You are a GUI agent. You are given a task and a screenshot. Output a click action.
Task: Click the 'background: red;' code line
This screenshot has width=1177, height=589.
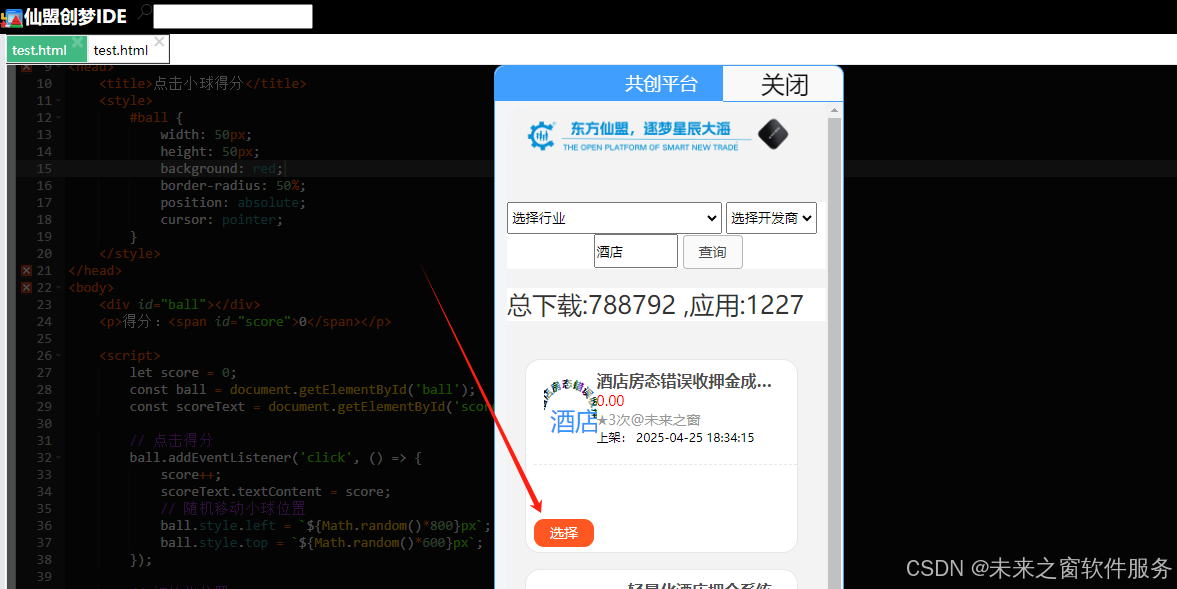(x=221, y=169)
